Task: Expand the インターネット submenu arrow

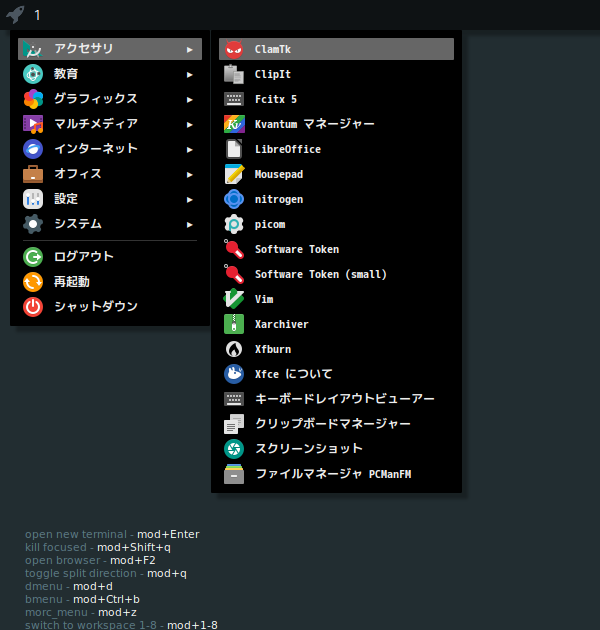Action: pos(189,149)
